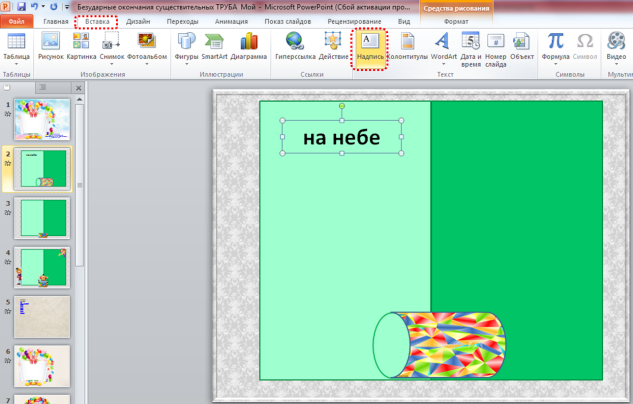Click inside the 'на небе' text box
The width and height of the screenshot is (633, 404).
[x=342, y=137]
